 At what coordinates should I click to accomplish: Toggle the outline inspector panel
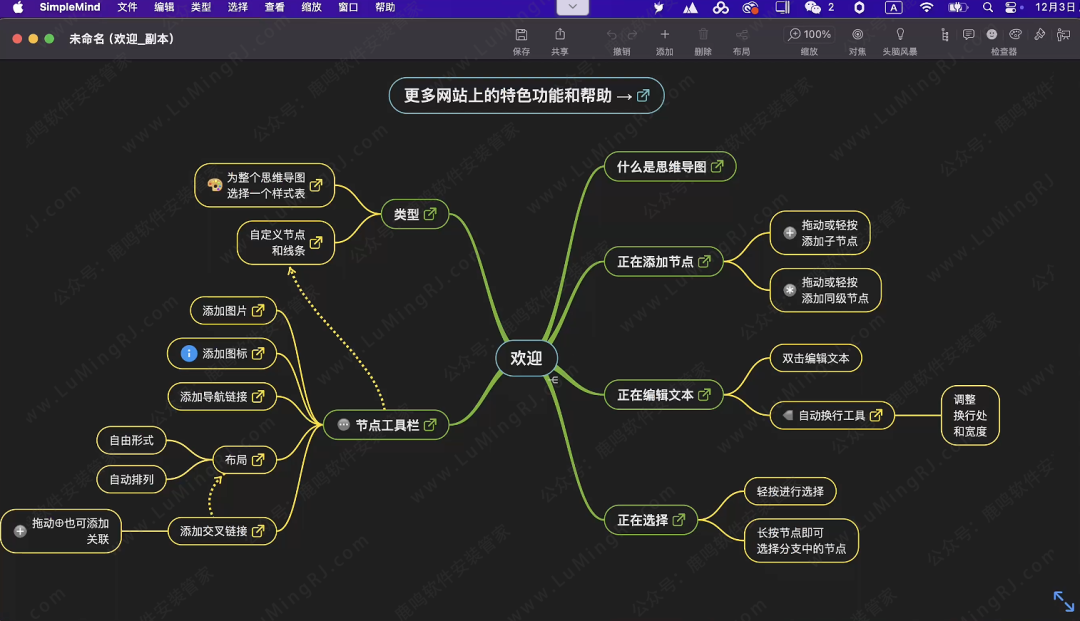(x=943, y=33)
